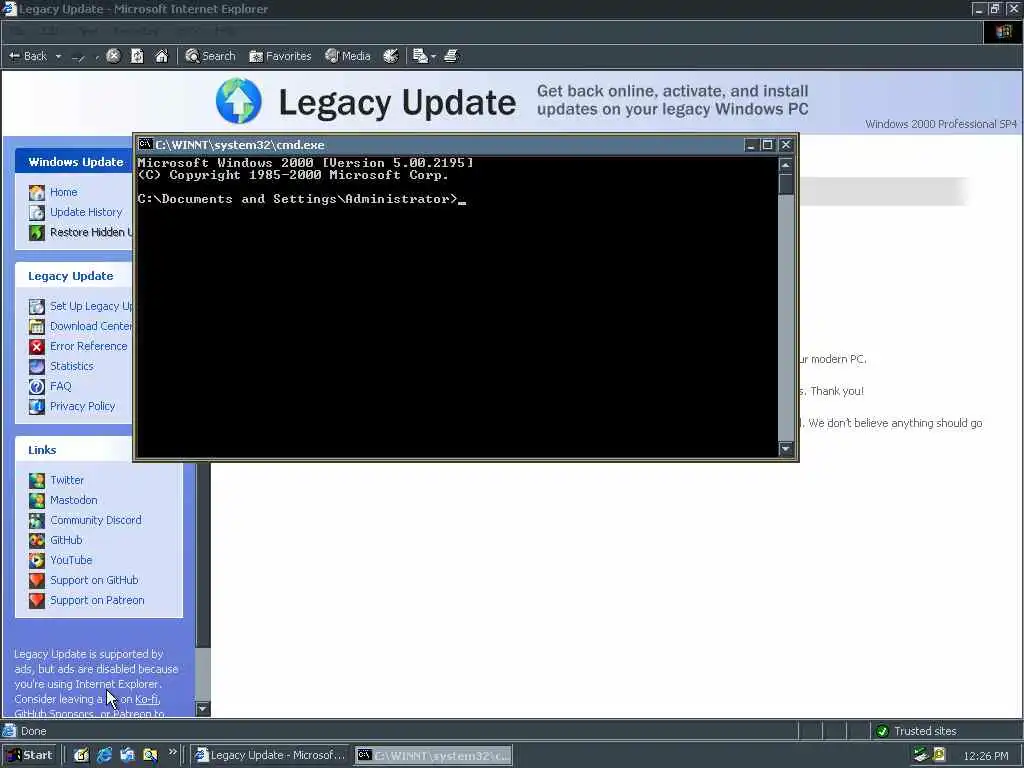Open Update History sidebar link
1024x768 pixels.
[x=86, y=212]
